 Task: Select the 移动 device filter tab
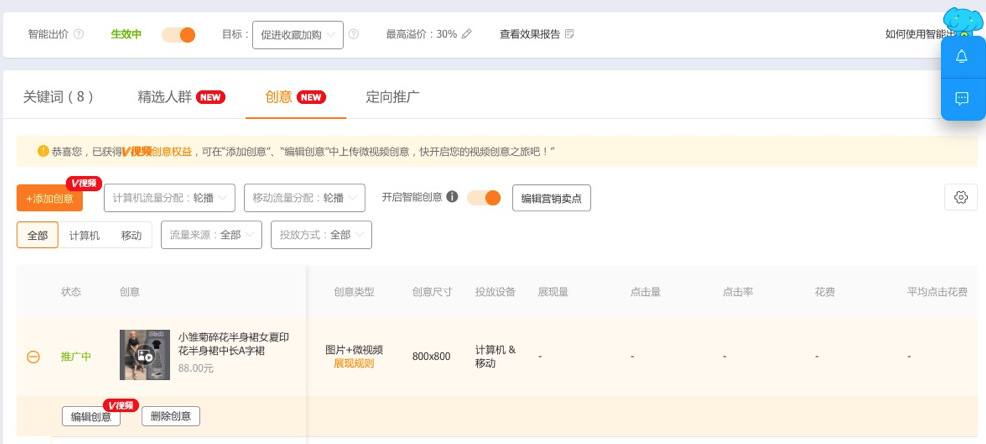[x=131, y=236]
